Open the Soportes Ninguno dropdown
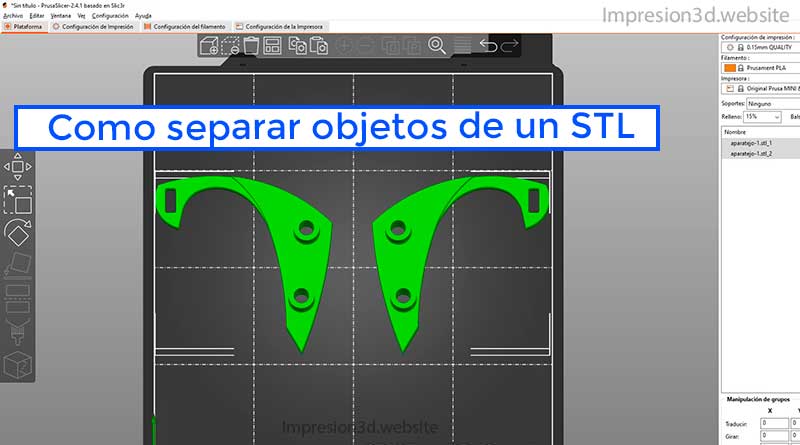This screenshot has width=800, height=445. (x=773, y=104)
